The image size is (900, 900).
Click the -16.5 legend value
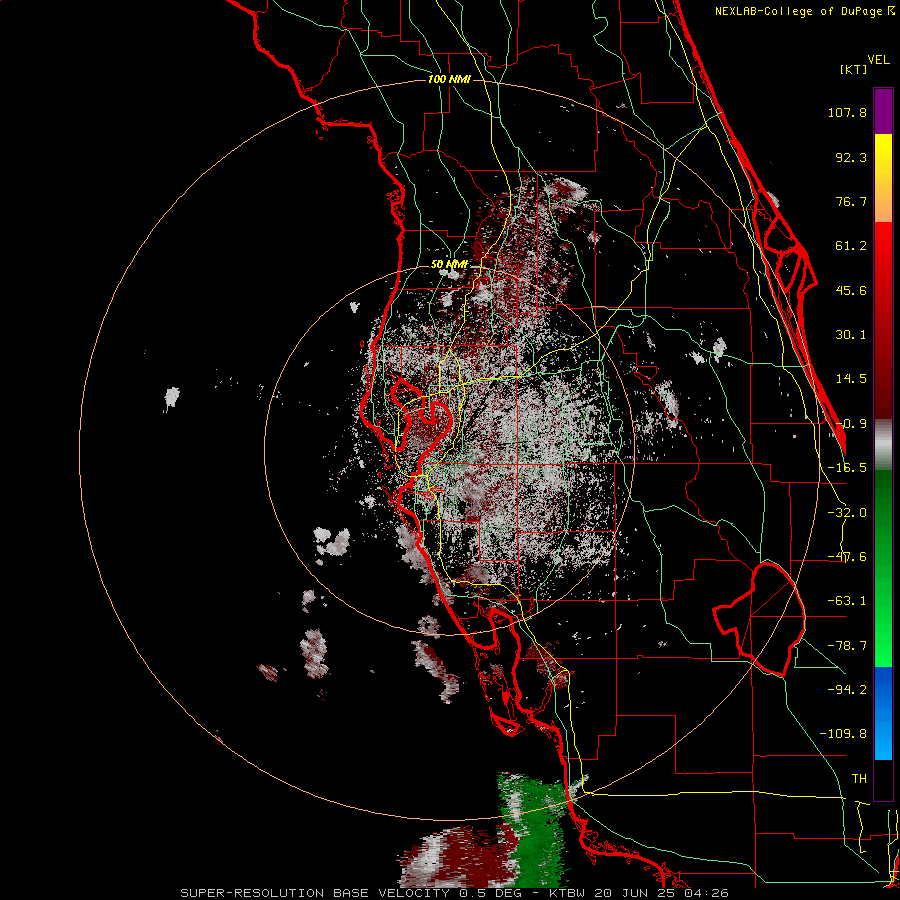[x=847, y=468]
